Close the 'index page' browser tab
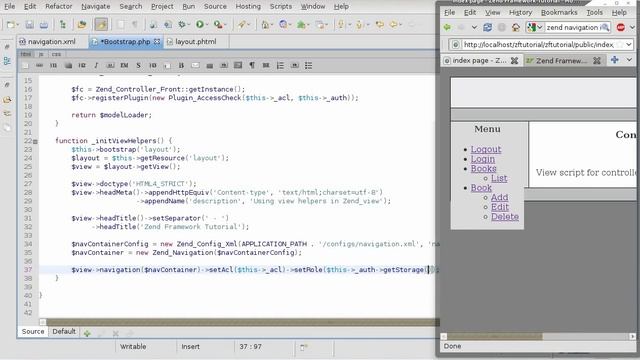 point(515,60)
